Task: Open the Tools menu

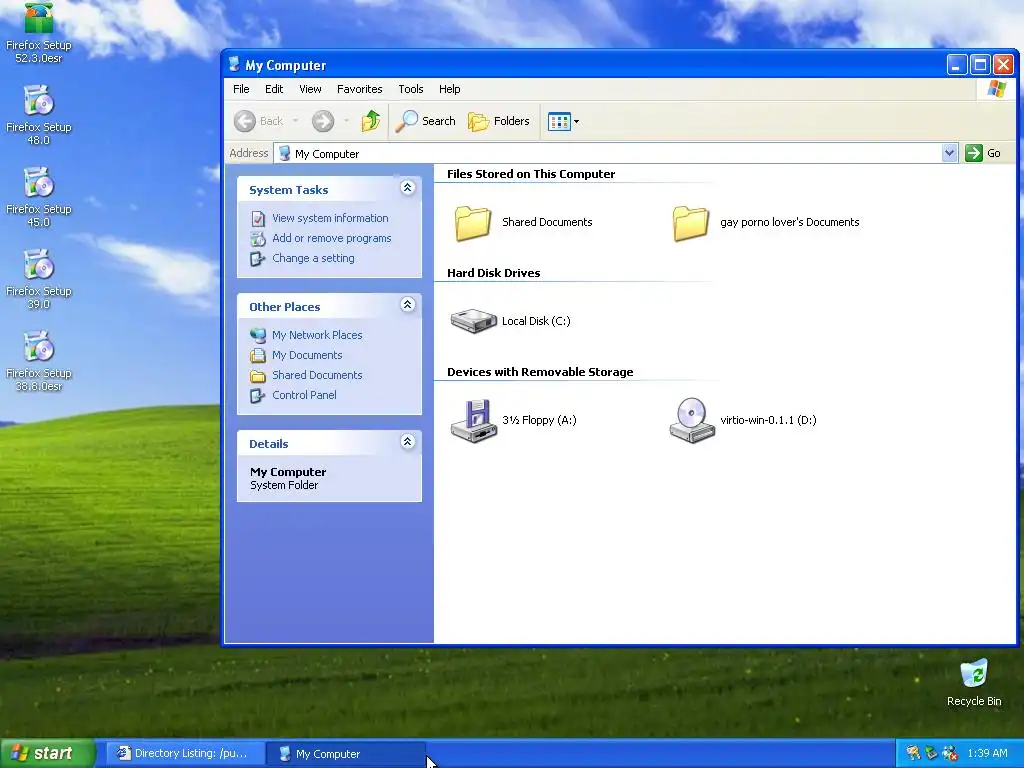Action: point(411,89)
